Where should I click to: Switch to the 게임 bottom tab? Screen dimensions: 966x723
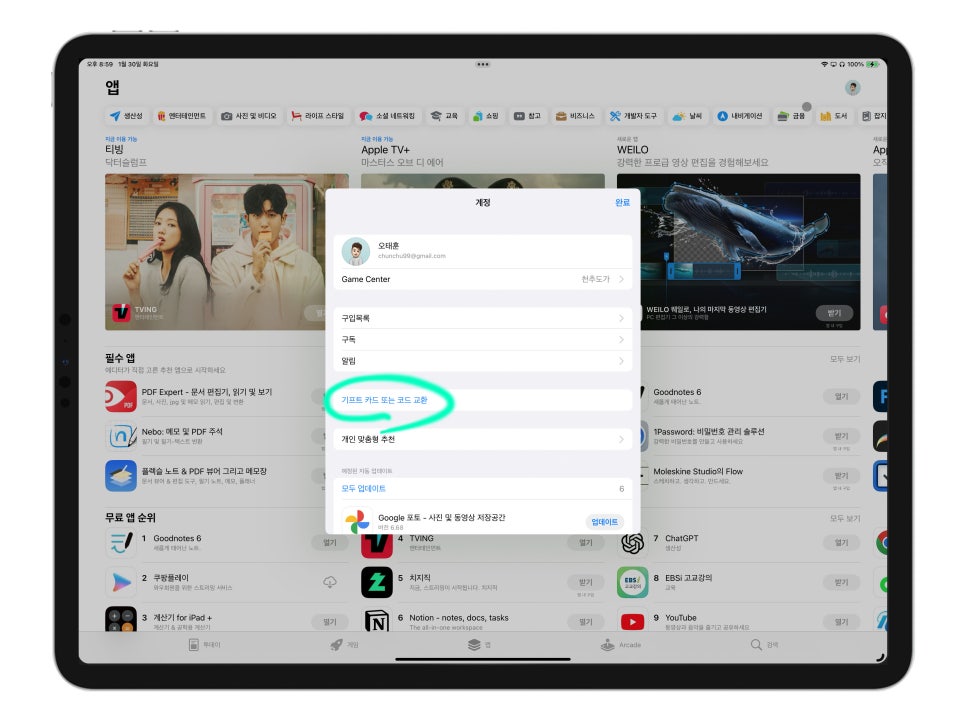point(344,645)
